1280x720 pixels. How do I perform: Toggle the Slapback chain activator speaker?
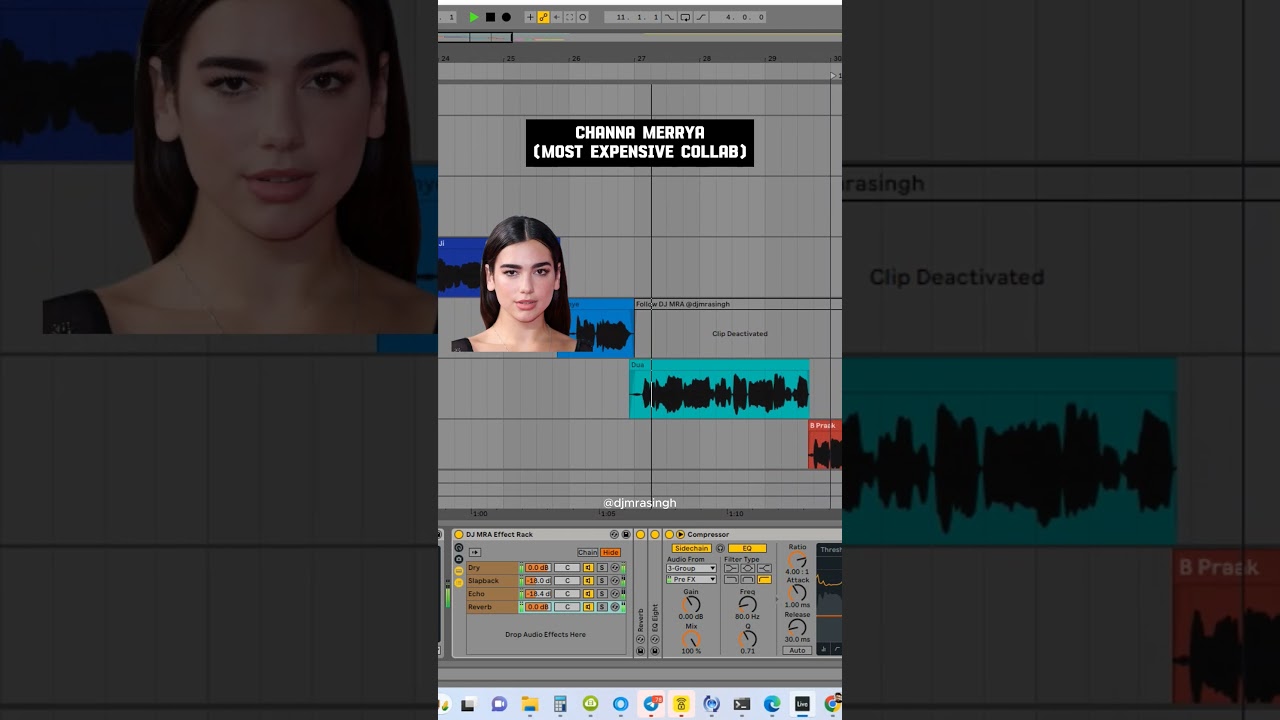[x=589, y=581]
